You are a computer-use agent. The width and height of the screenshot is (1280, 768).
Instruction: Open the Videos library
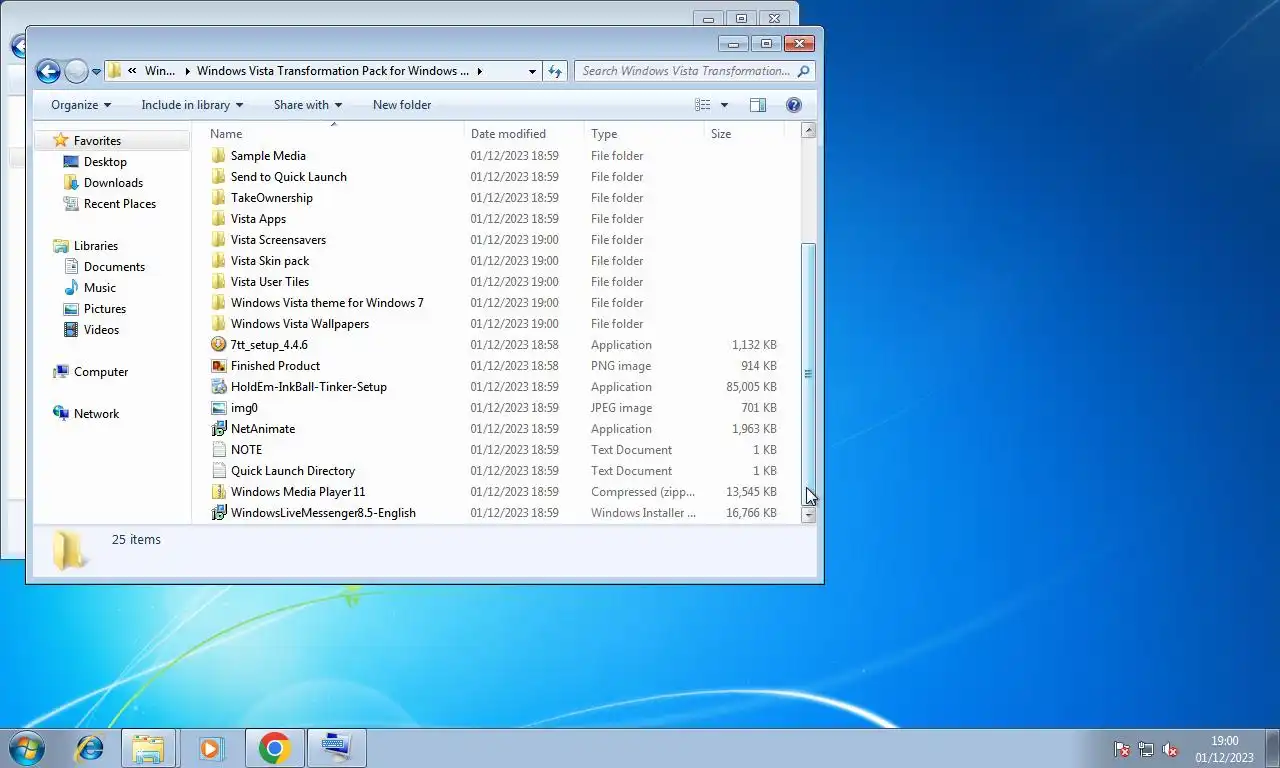101,330
